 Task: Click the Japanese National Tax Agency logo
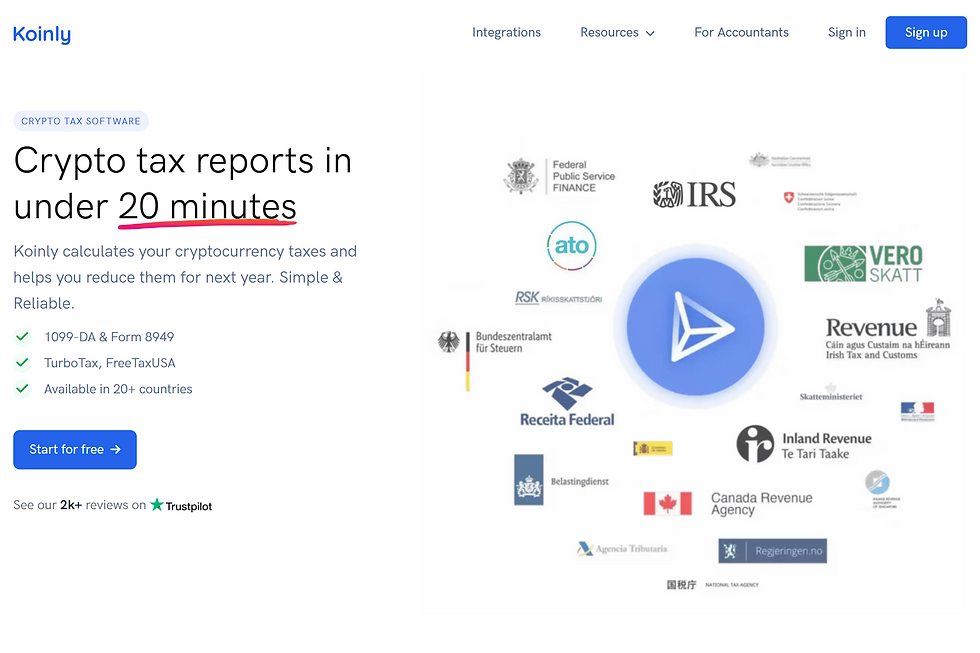(712, 585)
